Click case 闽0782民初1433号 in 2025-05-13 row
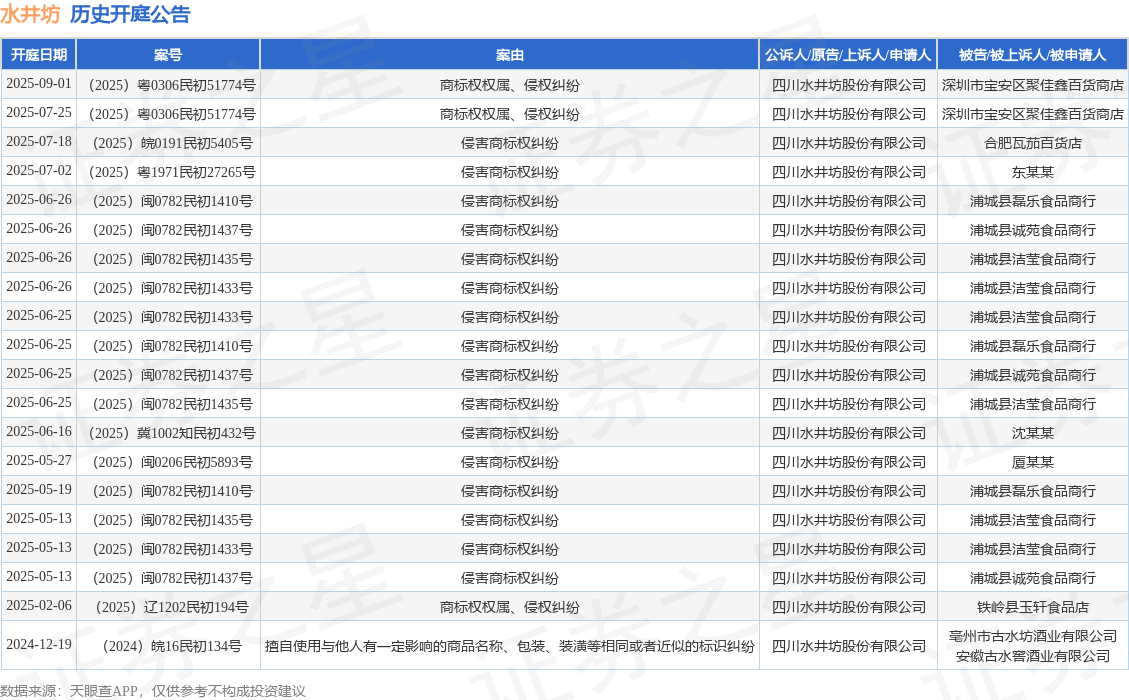The image size is (1129, 700). (x=172, y=549)
